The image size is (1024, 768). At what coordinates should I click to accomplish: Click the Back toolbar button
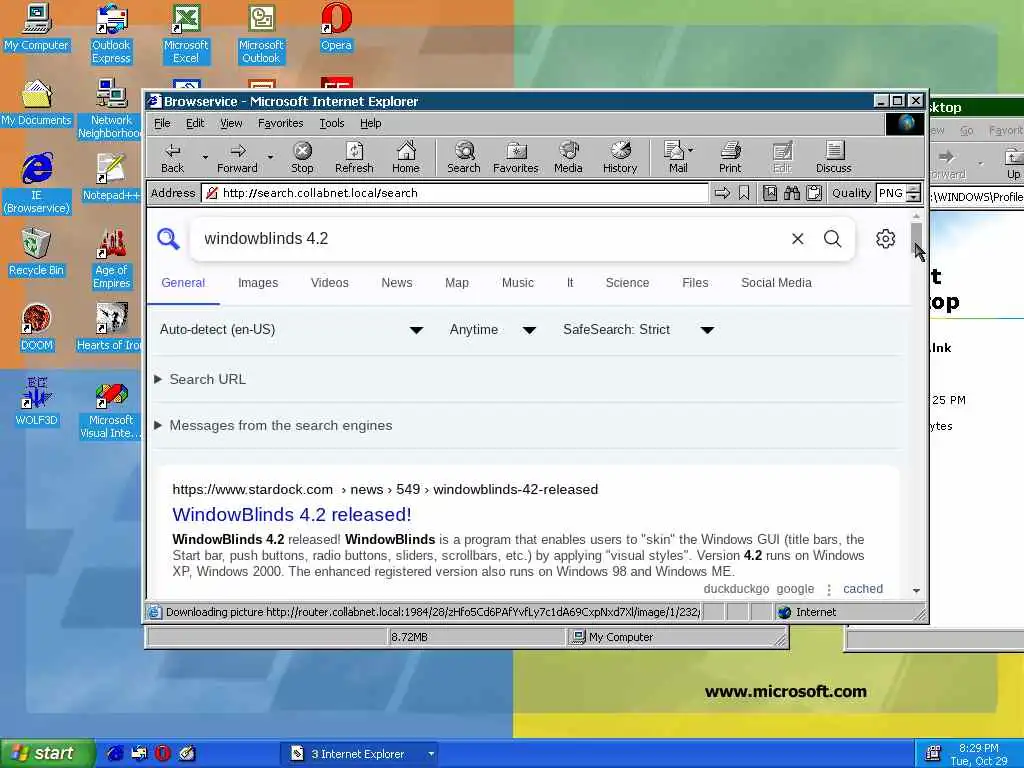pyautogui.click(x=172, y=157)
